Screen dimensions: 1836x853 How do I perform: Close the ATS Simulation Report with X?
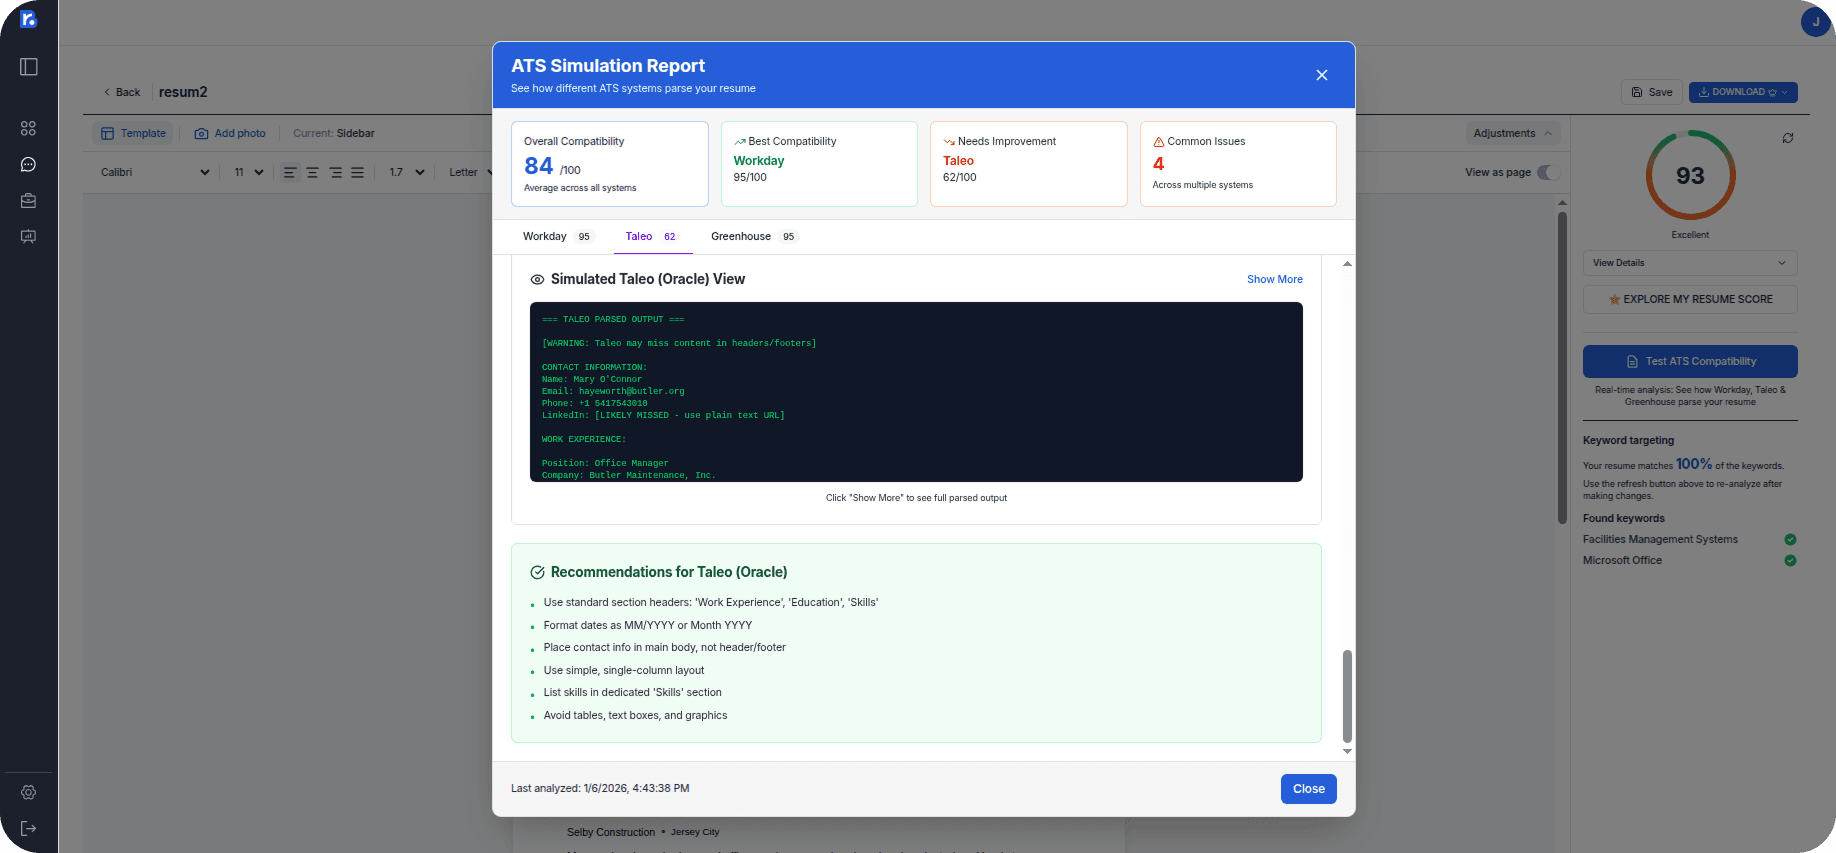1321,75
